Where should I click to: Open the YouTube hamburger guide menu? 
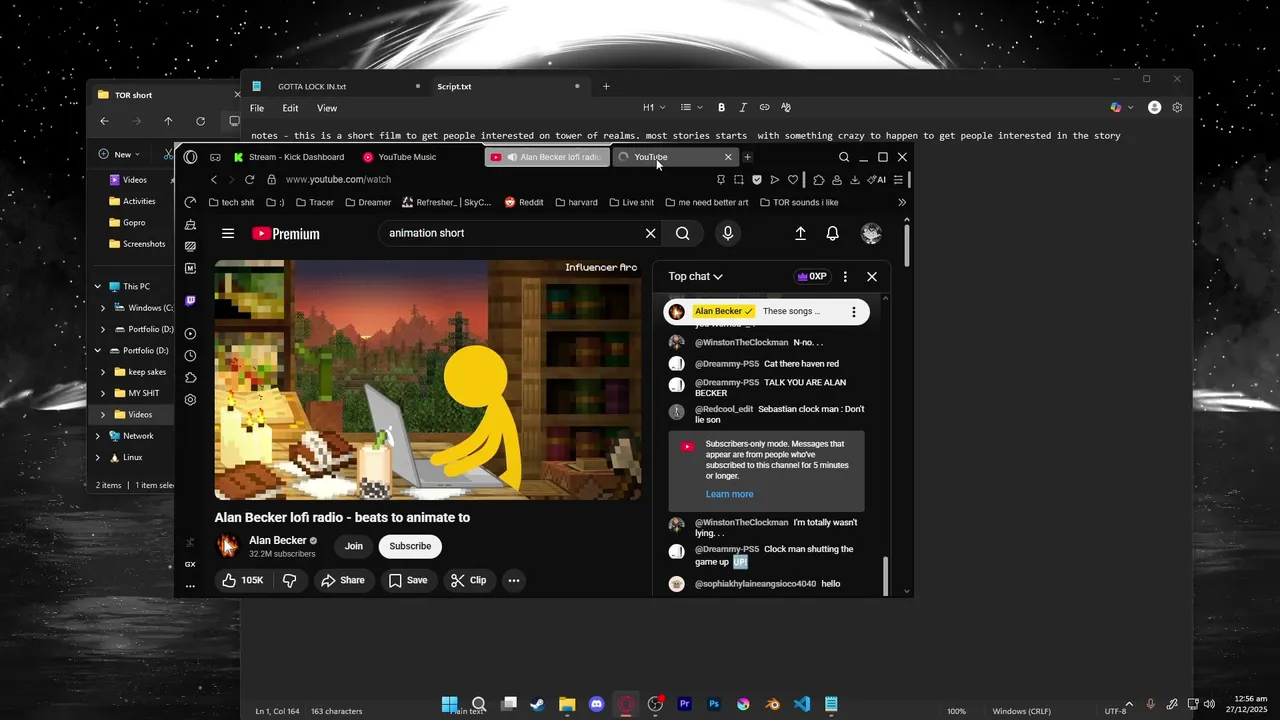coord(228,233)
